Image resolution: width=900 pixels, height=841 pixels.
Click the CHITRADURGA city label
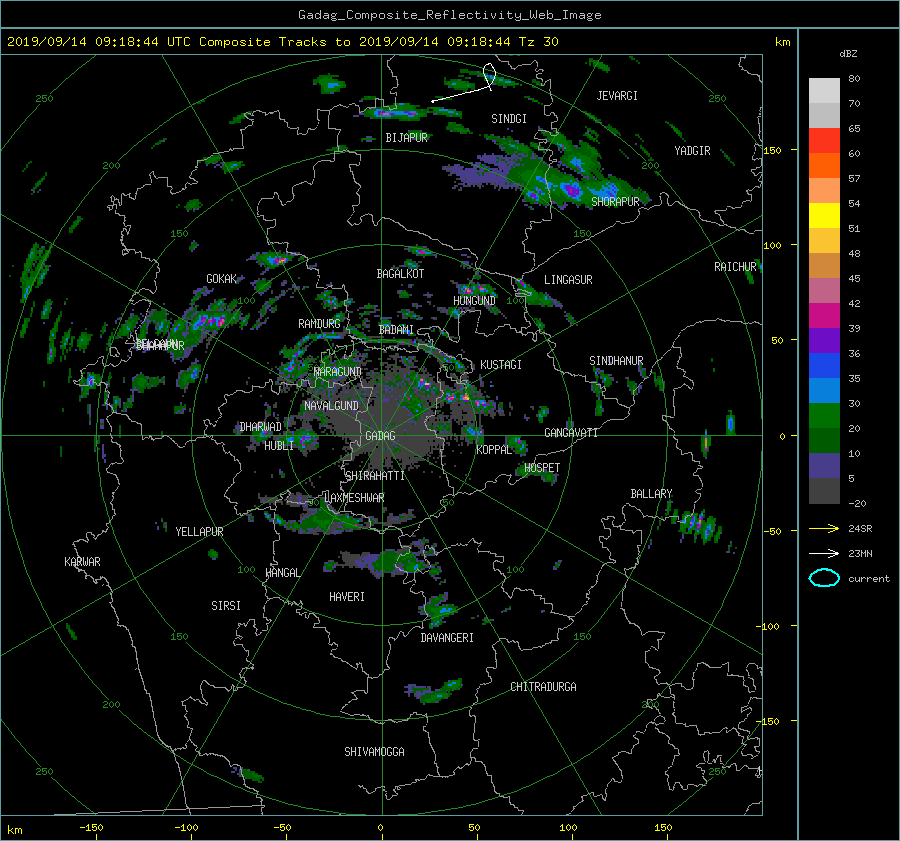pyautogui.click(x=543, y=687)
